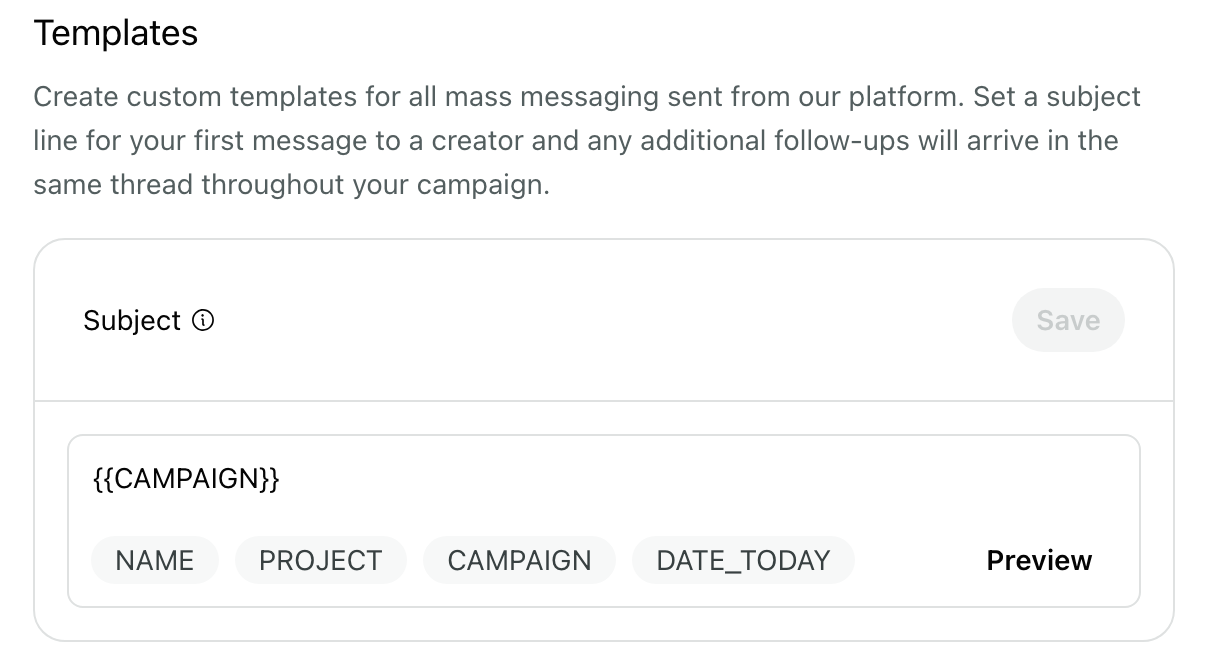This screenshot has width=1208, height=660.
Task: Click the Subject card header area
Action: [x=604, y=320]
